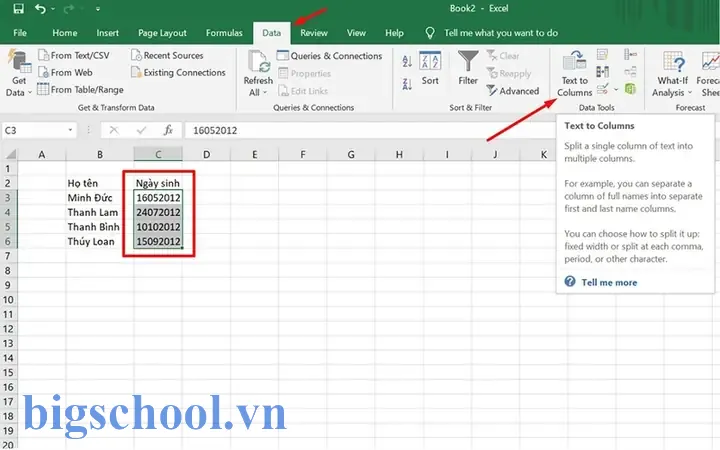
Task: Click the greyed Properties button
Action: [x=304, y=73]
